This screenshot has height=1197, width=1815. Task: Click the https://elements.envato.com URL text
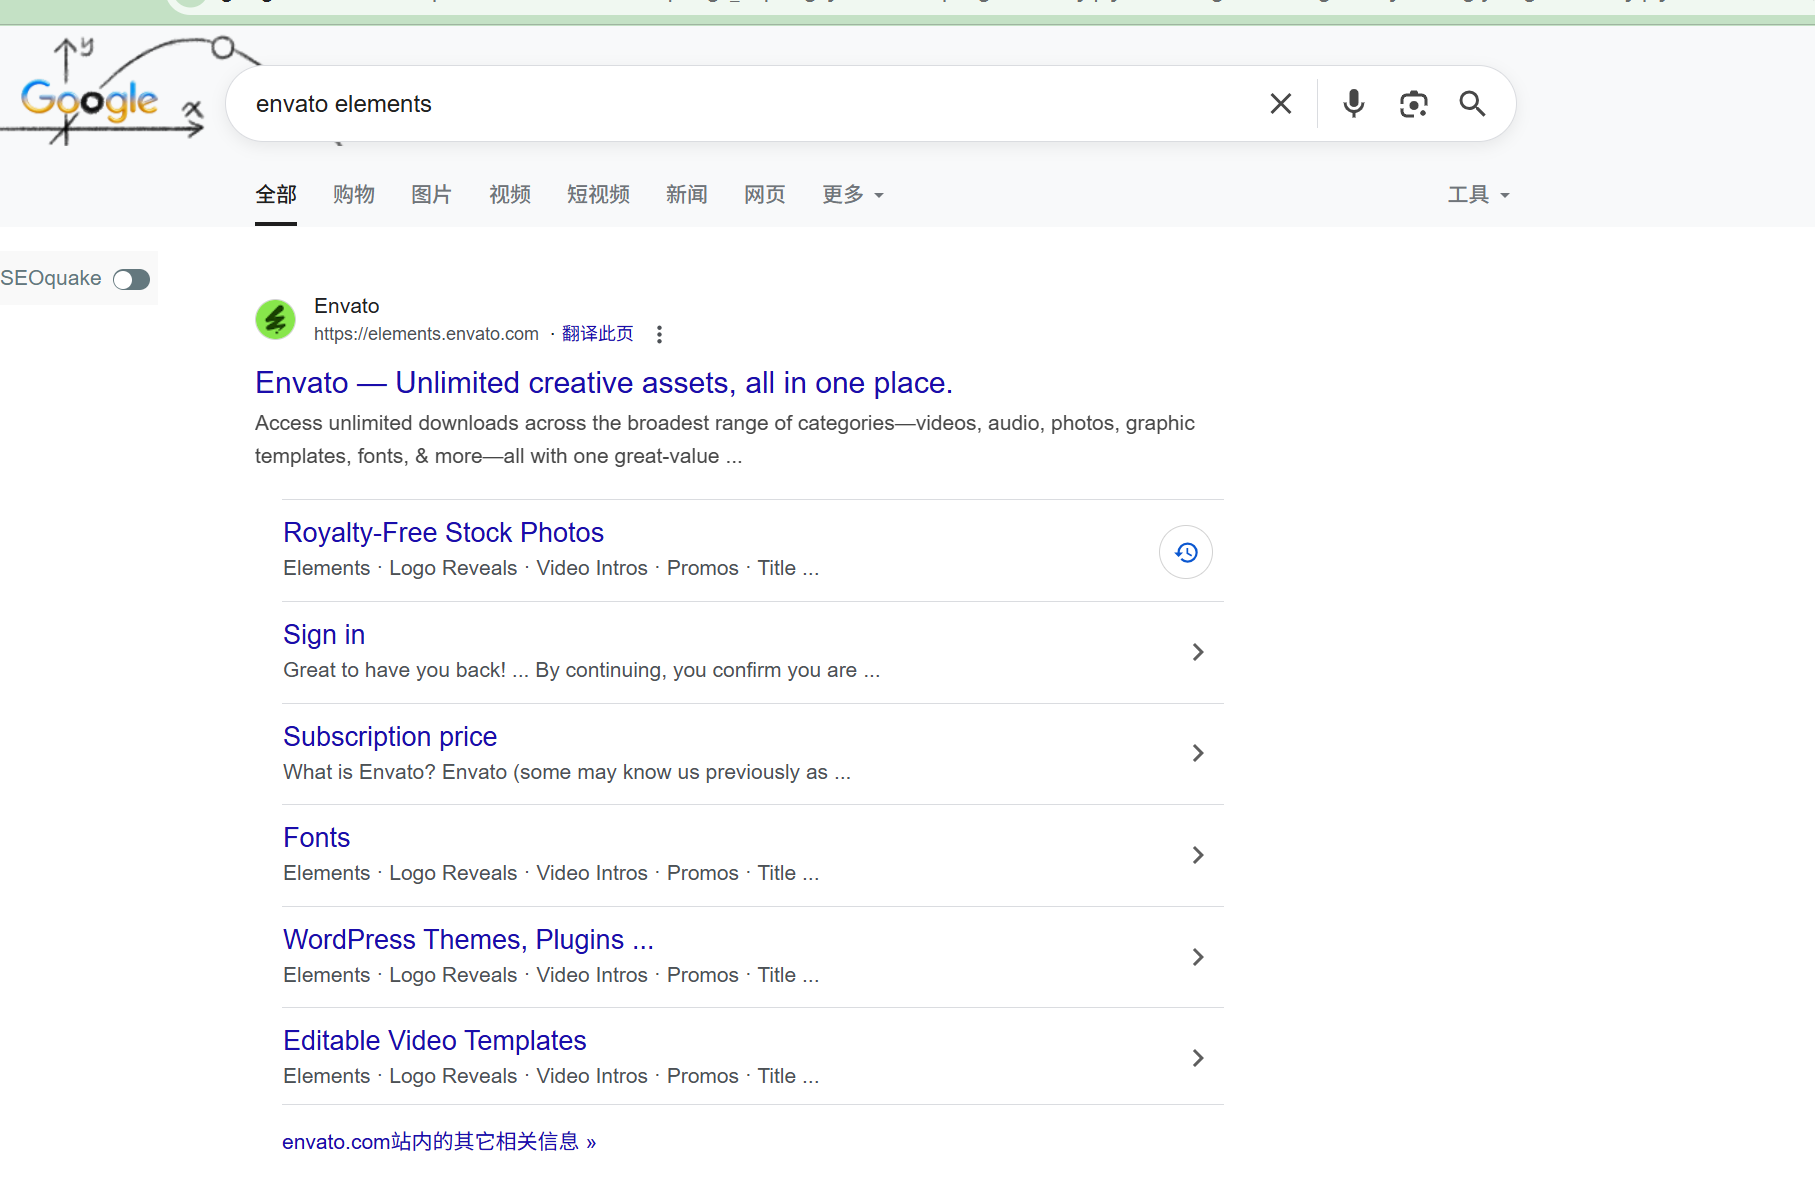click(x=426, y=334)
